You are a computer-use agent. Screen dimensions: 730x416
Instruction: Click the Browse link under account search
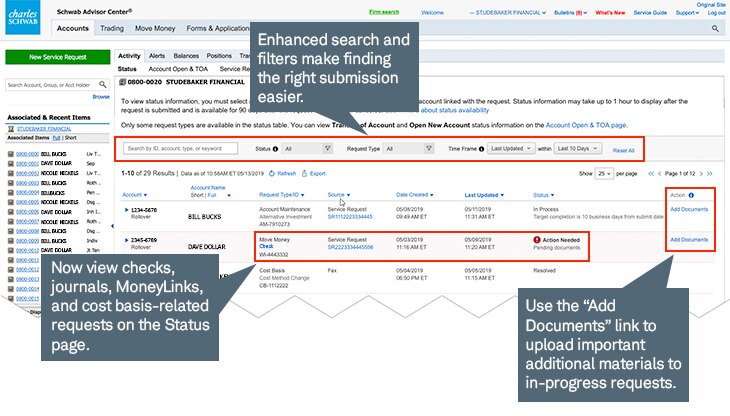pos(101,97)
